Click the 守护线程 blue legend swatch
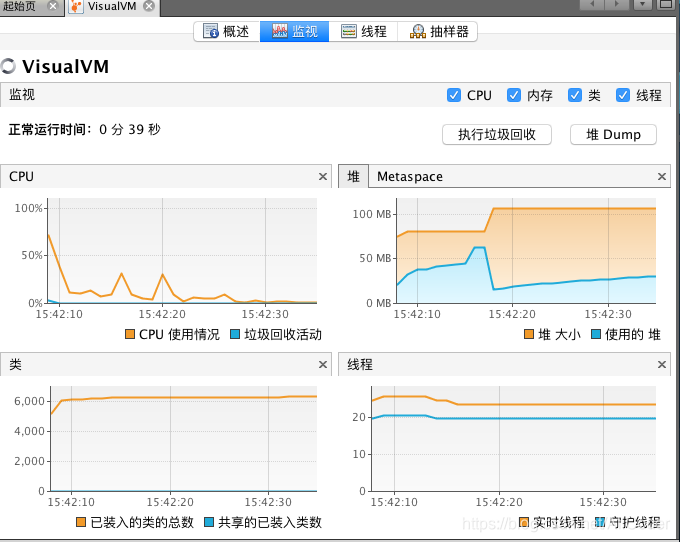Screen dimensions: 680x542 click(x=600, y=522)
